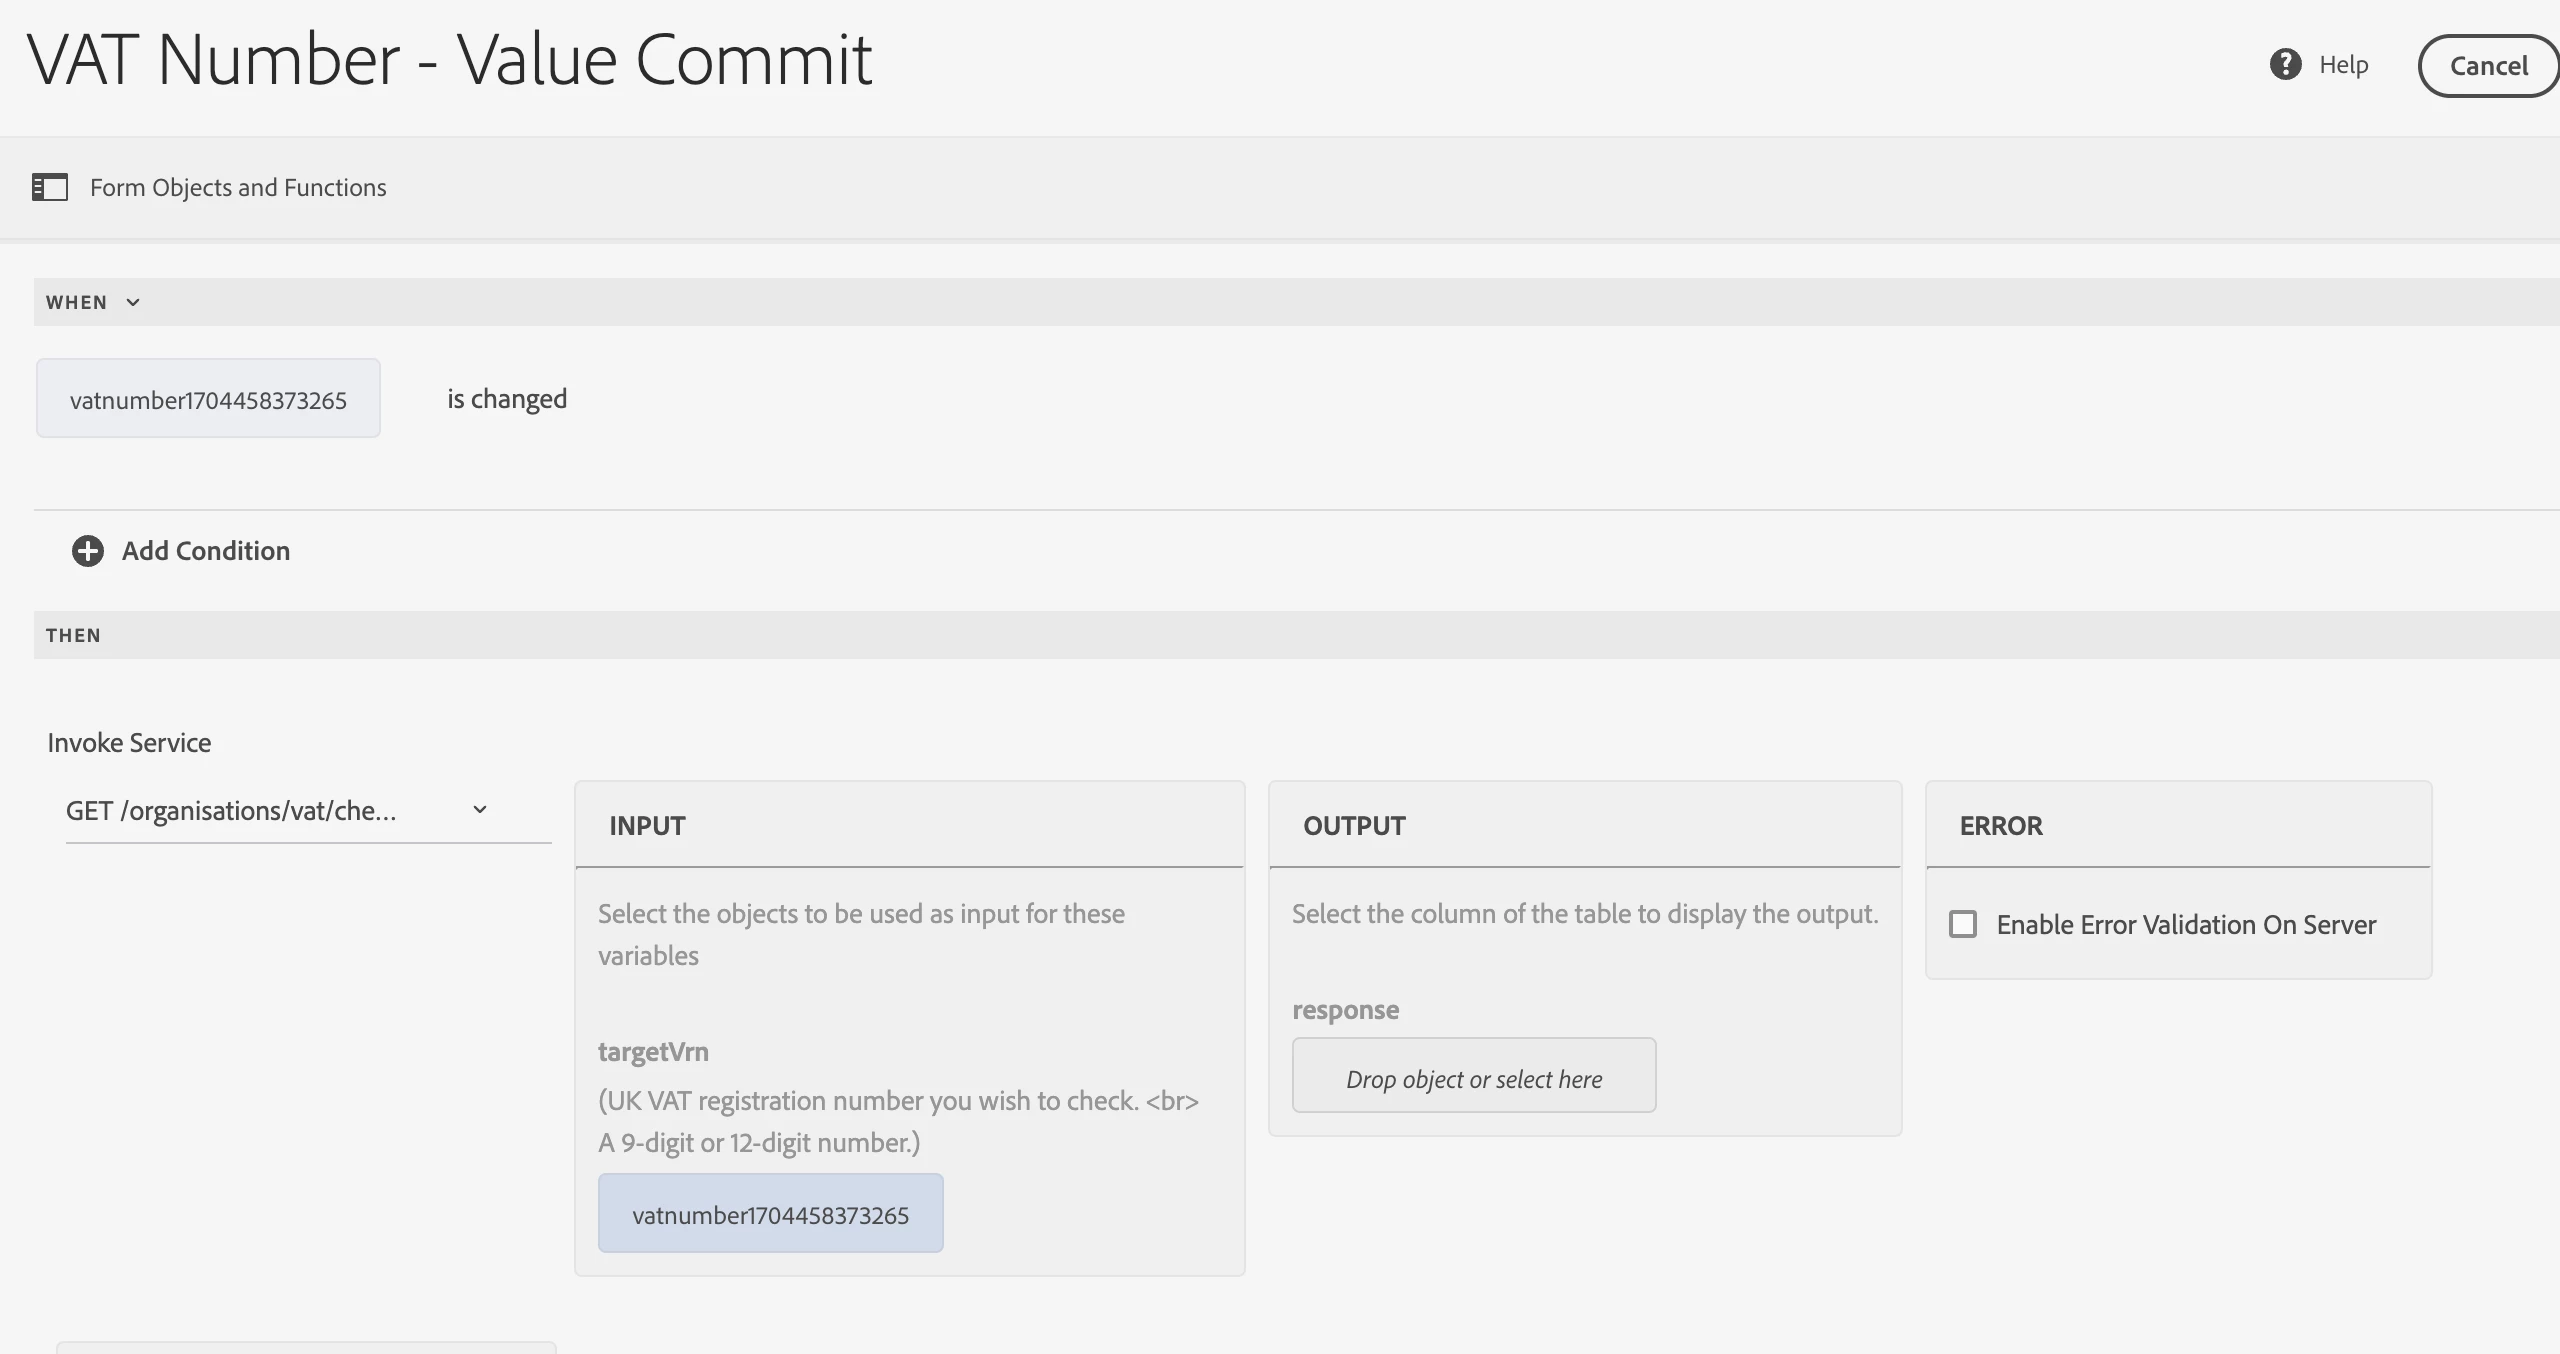Click the Invoke Service label
Screen dimensions: 2560x1354
click(x=129, y=743)
